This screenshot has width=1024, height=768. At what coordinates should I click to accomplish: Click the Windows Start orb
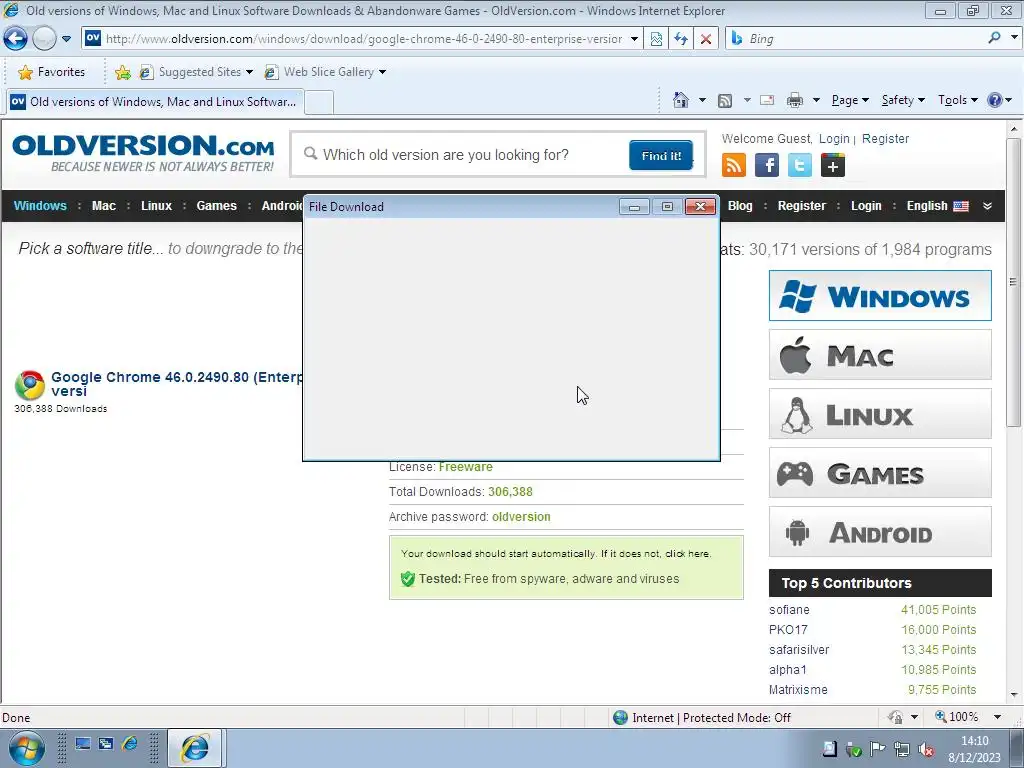pyautogui.click(x=26, y=749)
